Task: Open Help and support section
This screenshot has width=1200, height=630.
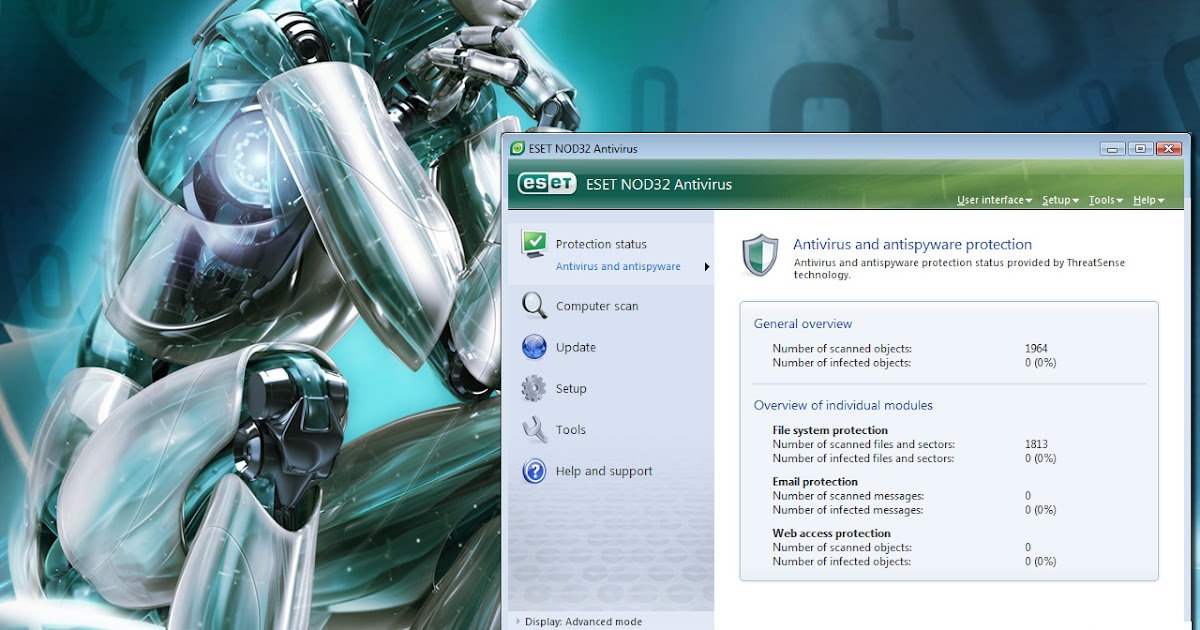Action: coord(604,471)
